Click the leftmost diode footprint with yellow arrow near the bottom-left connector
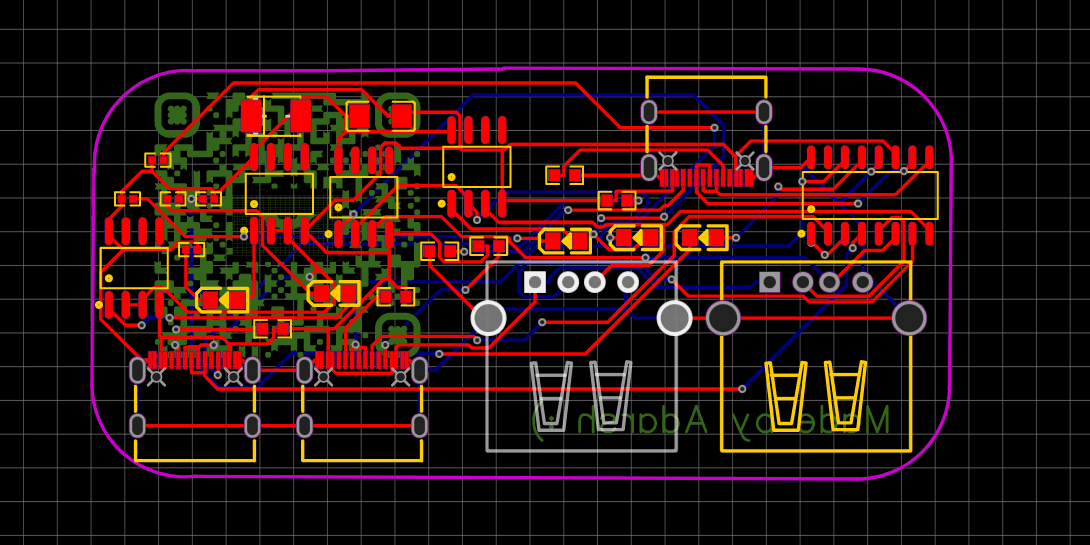 tap(222, 300)
